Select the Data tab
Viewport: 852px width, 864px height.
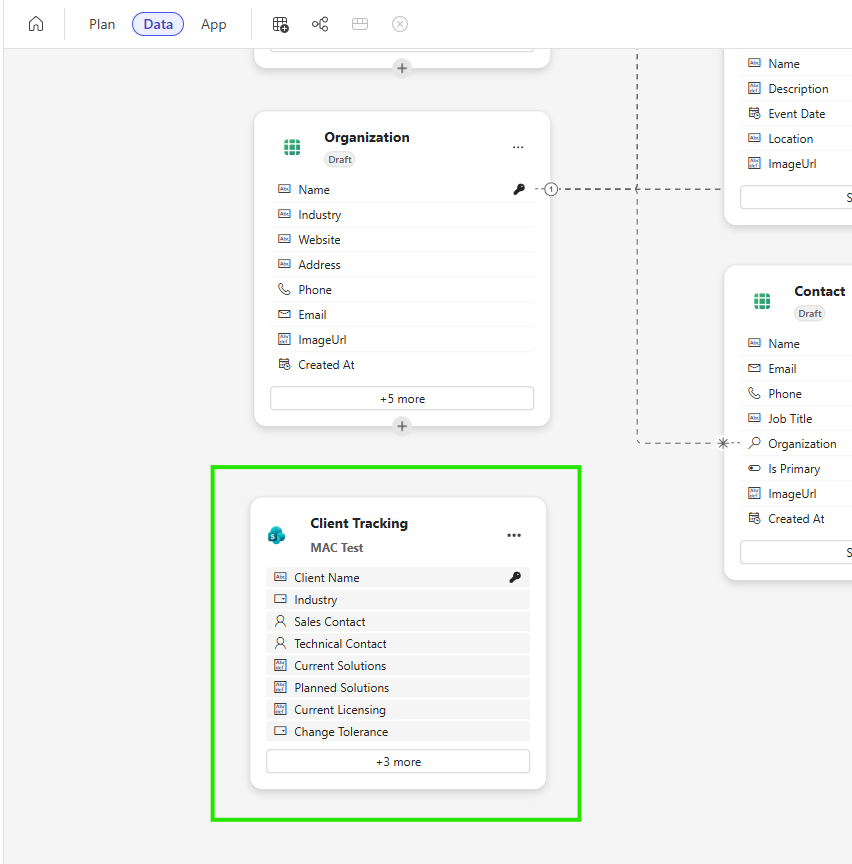tap(158, 24)
